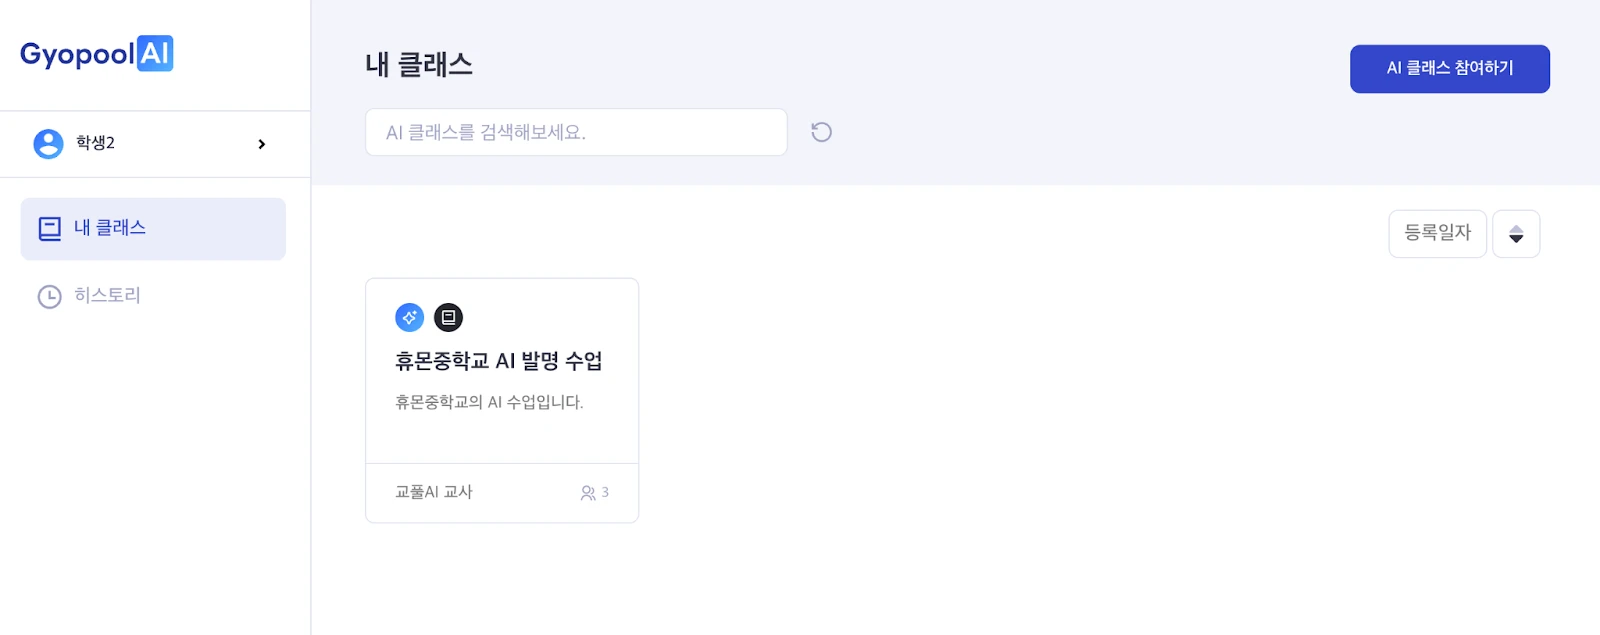Go to the 히스토리 sidebar menu
The width and height of the screenshot is (1600, 635).
pos(107,295)
